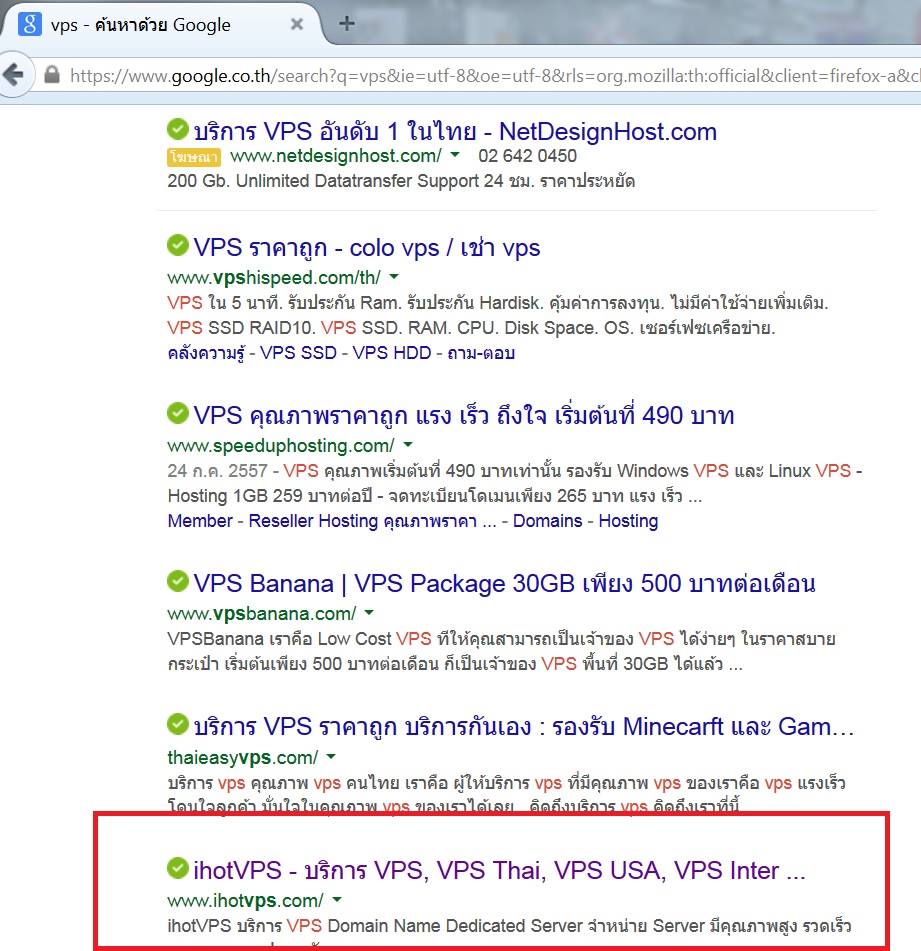This screenshot has height=951, width=921.
Task: Open the NetDesignHost.com ad result title
Action: (x=455, y=132)
